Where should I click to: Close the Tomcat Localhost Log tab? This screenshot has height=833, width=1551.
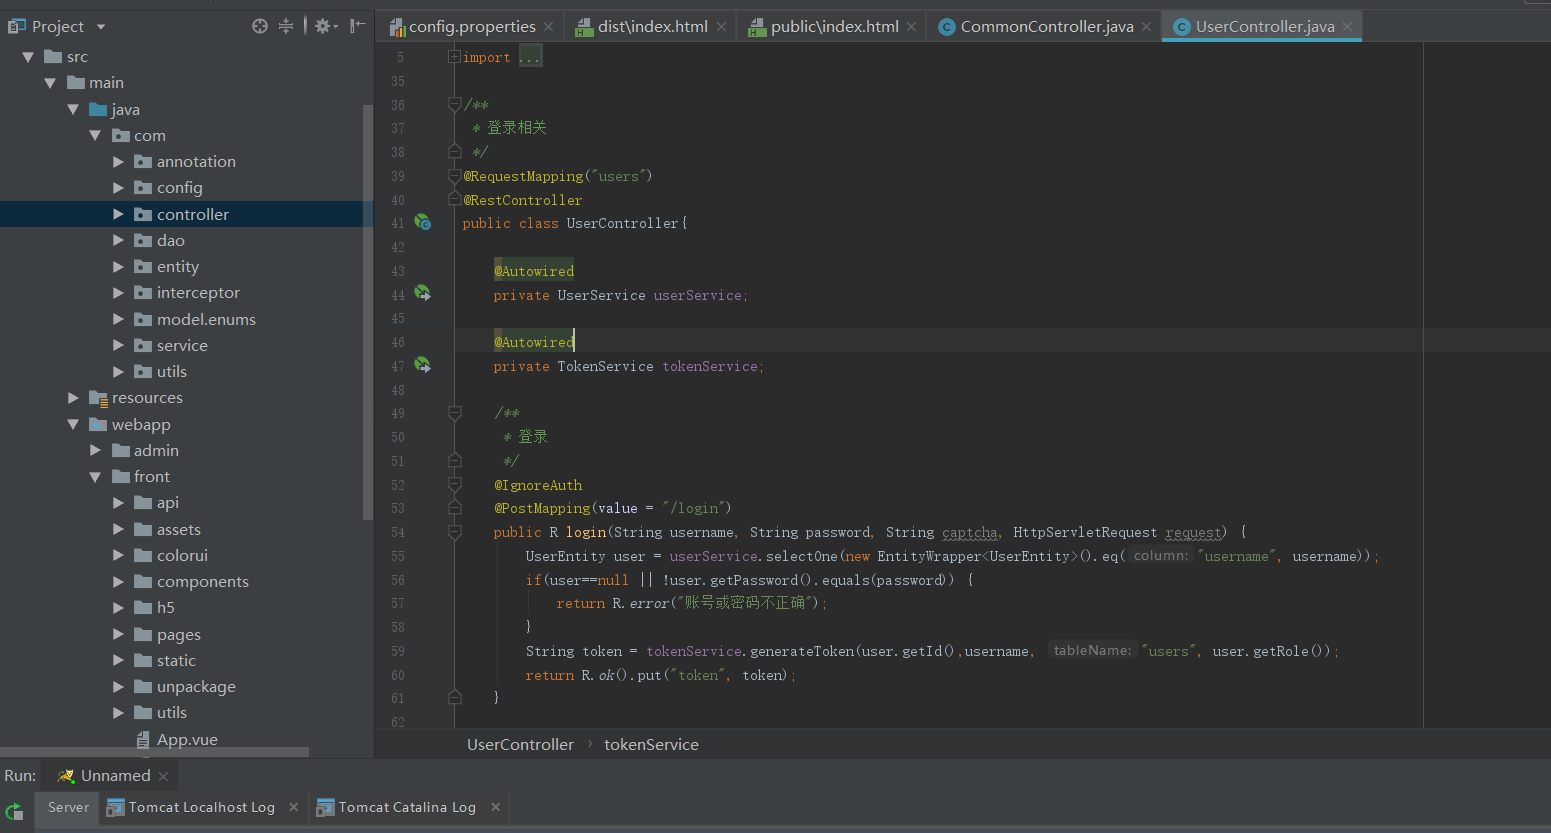coord(293,807)
